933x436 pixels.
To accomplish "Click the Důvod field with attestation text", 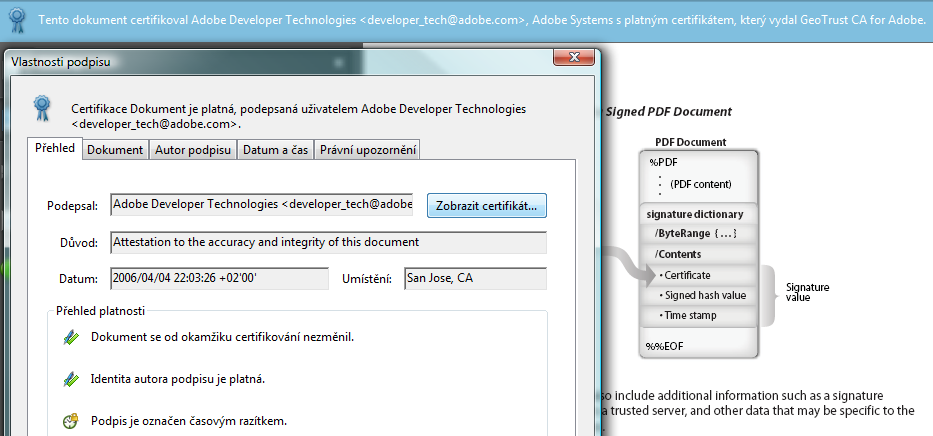I will click(328, 243).
